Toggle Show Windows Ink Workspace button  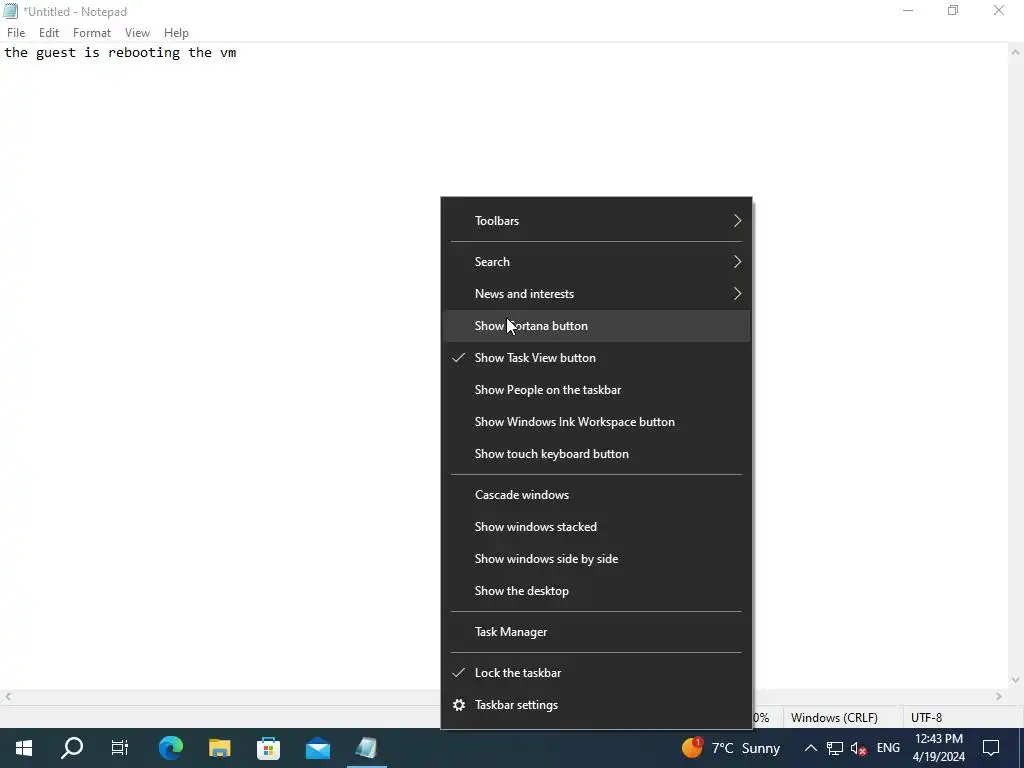(596, 422)
